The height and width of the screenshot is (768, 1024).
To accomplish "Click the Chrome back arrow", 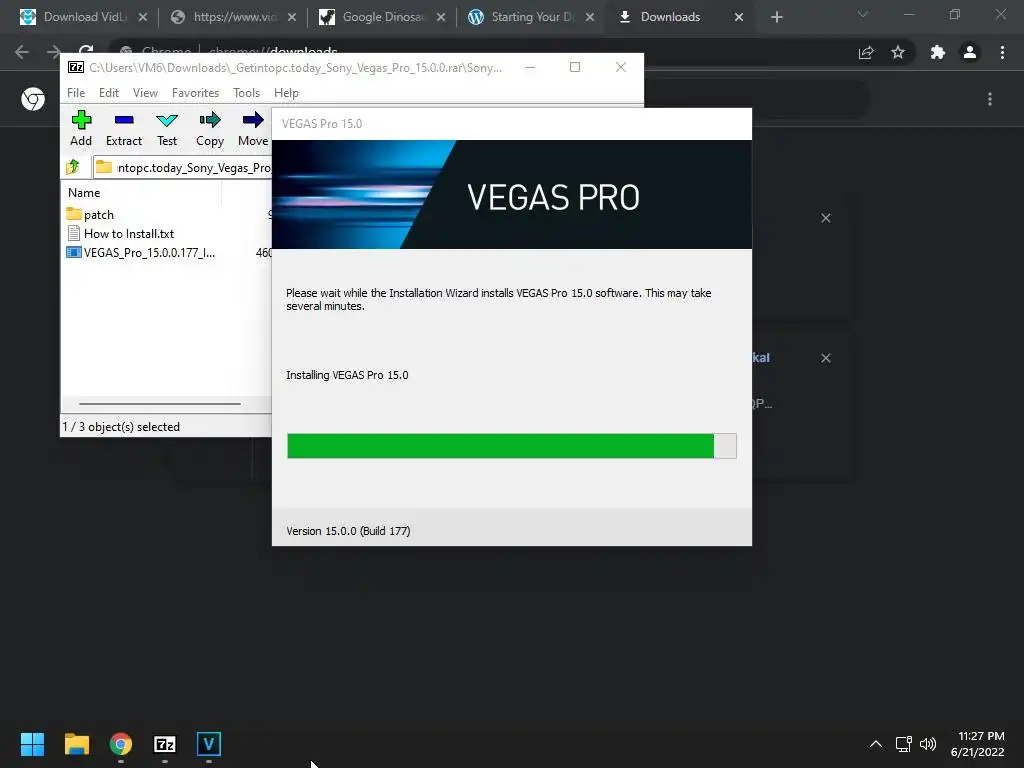I will tap(22, 52).
